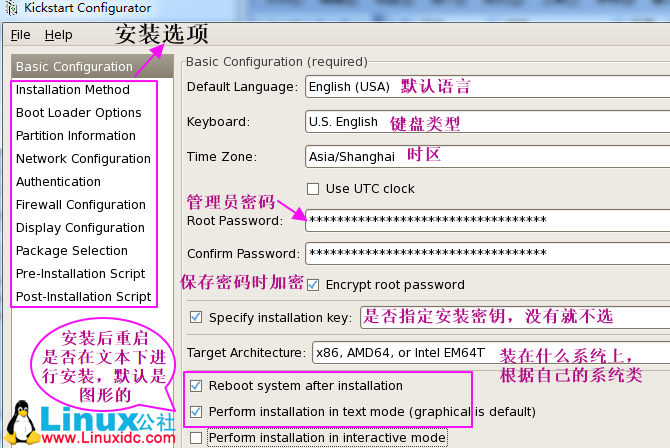The image size is (670, 448).
Task: Toggle Reboot system after installation
Action: tap(196, 386)
